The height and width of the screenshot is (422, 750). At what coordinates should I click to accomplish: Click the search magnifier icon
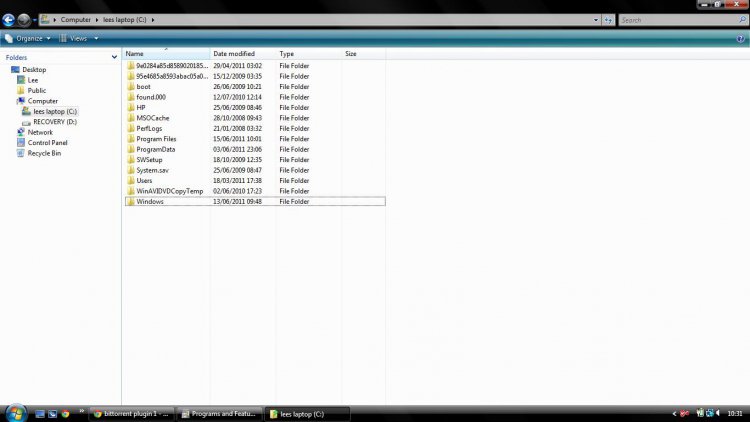tap(742, 20)
